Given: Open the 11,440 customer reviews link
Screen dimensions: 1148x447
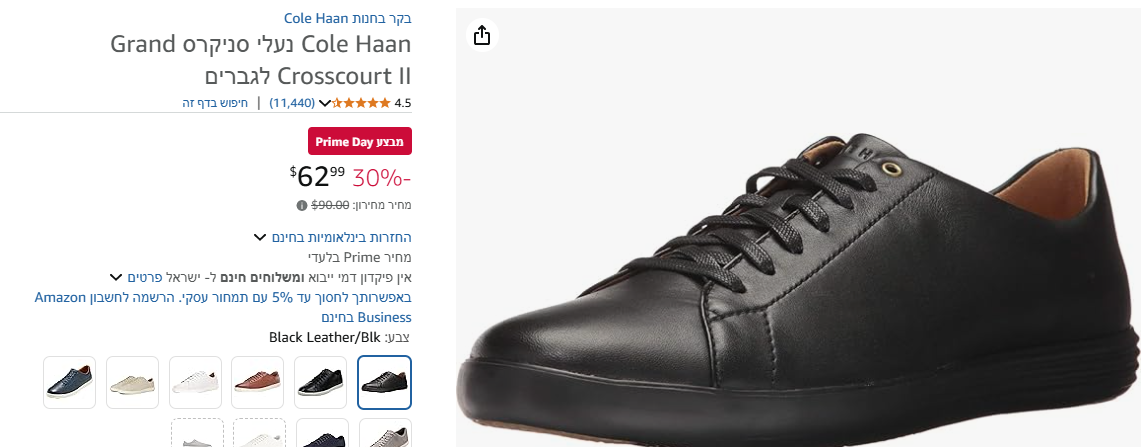Looking at the screenshot, I should (x=292, y=102).
